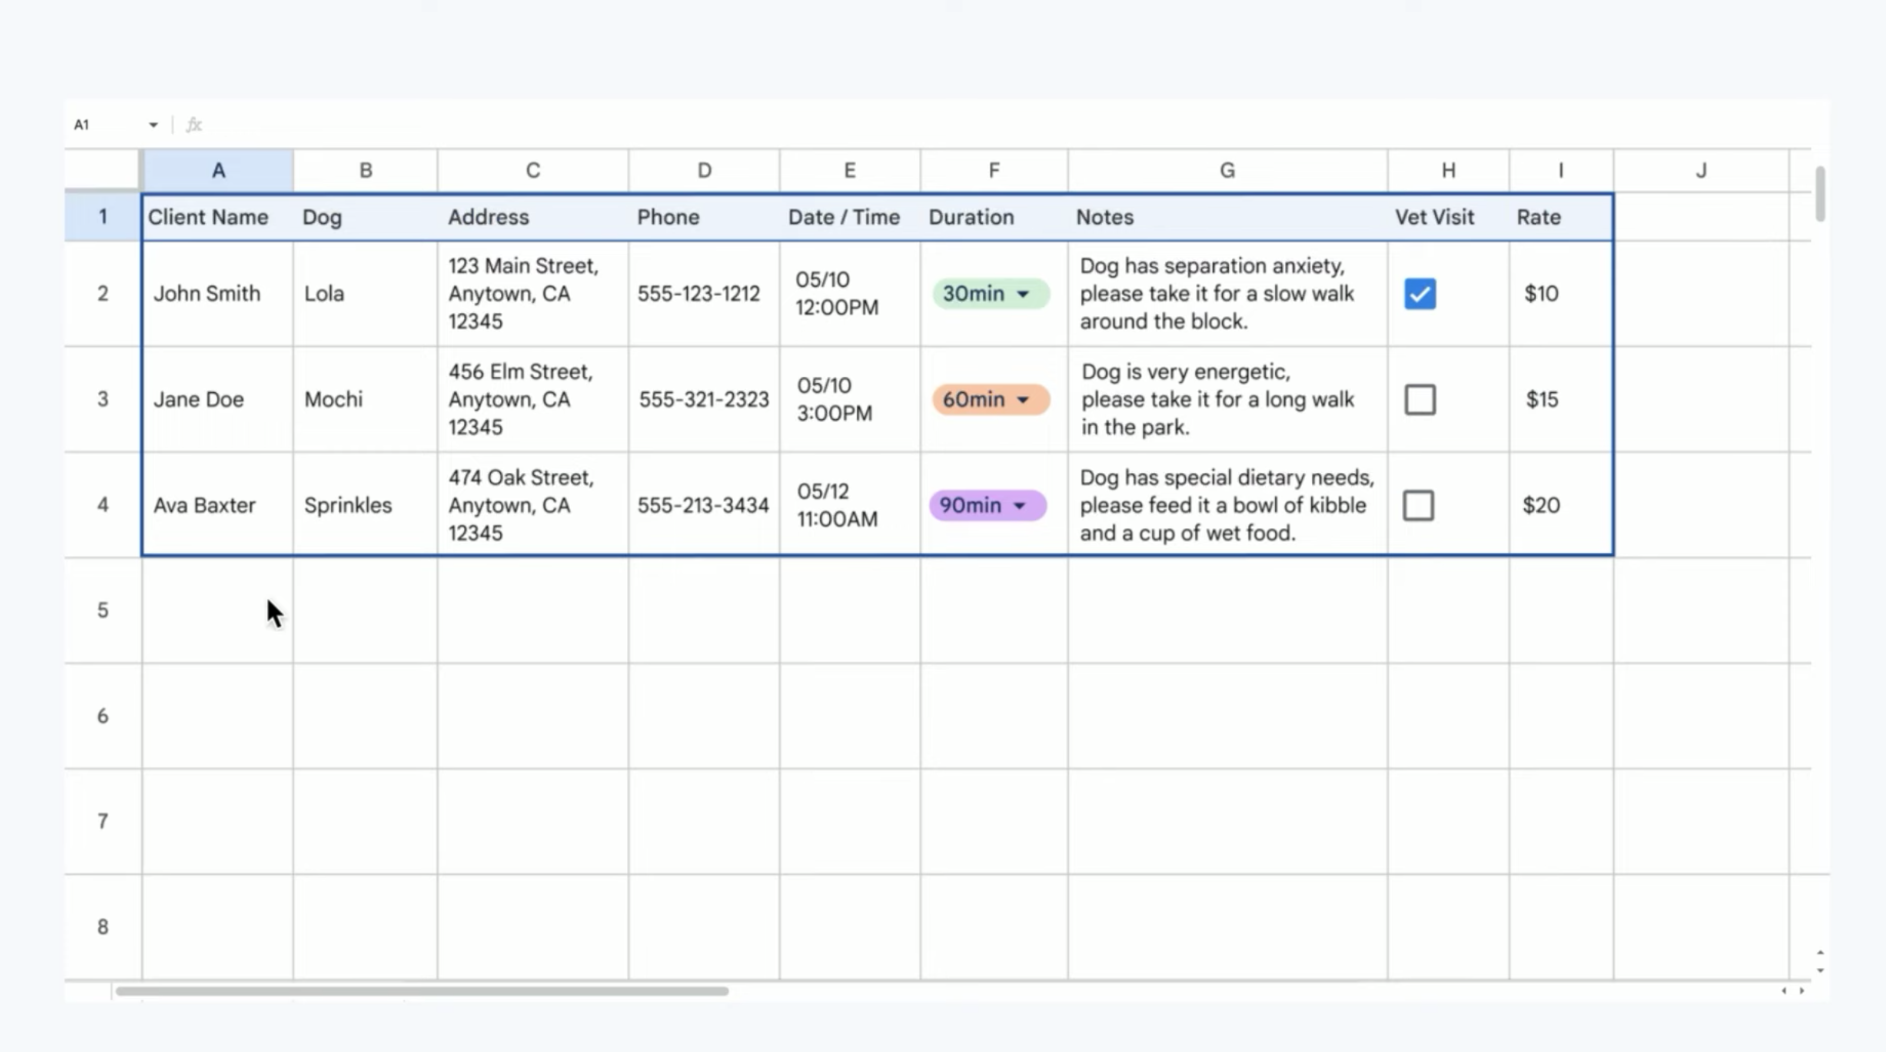
Task: Click the scroll up arrow icon
Action: click(1820, 953)
